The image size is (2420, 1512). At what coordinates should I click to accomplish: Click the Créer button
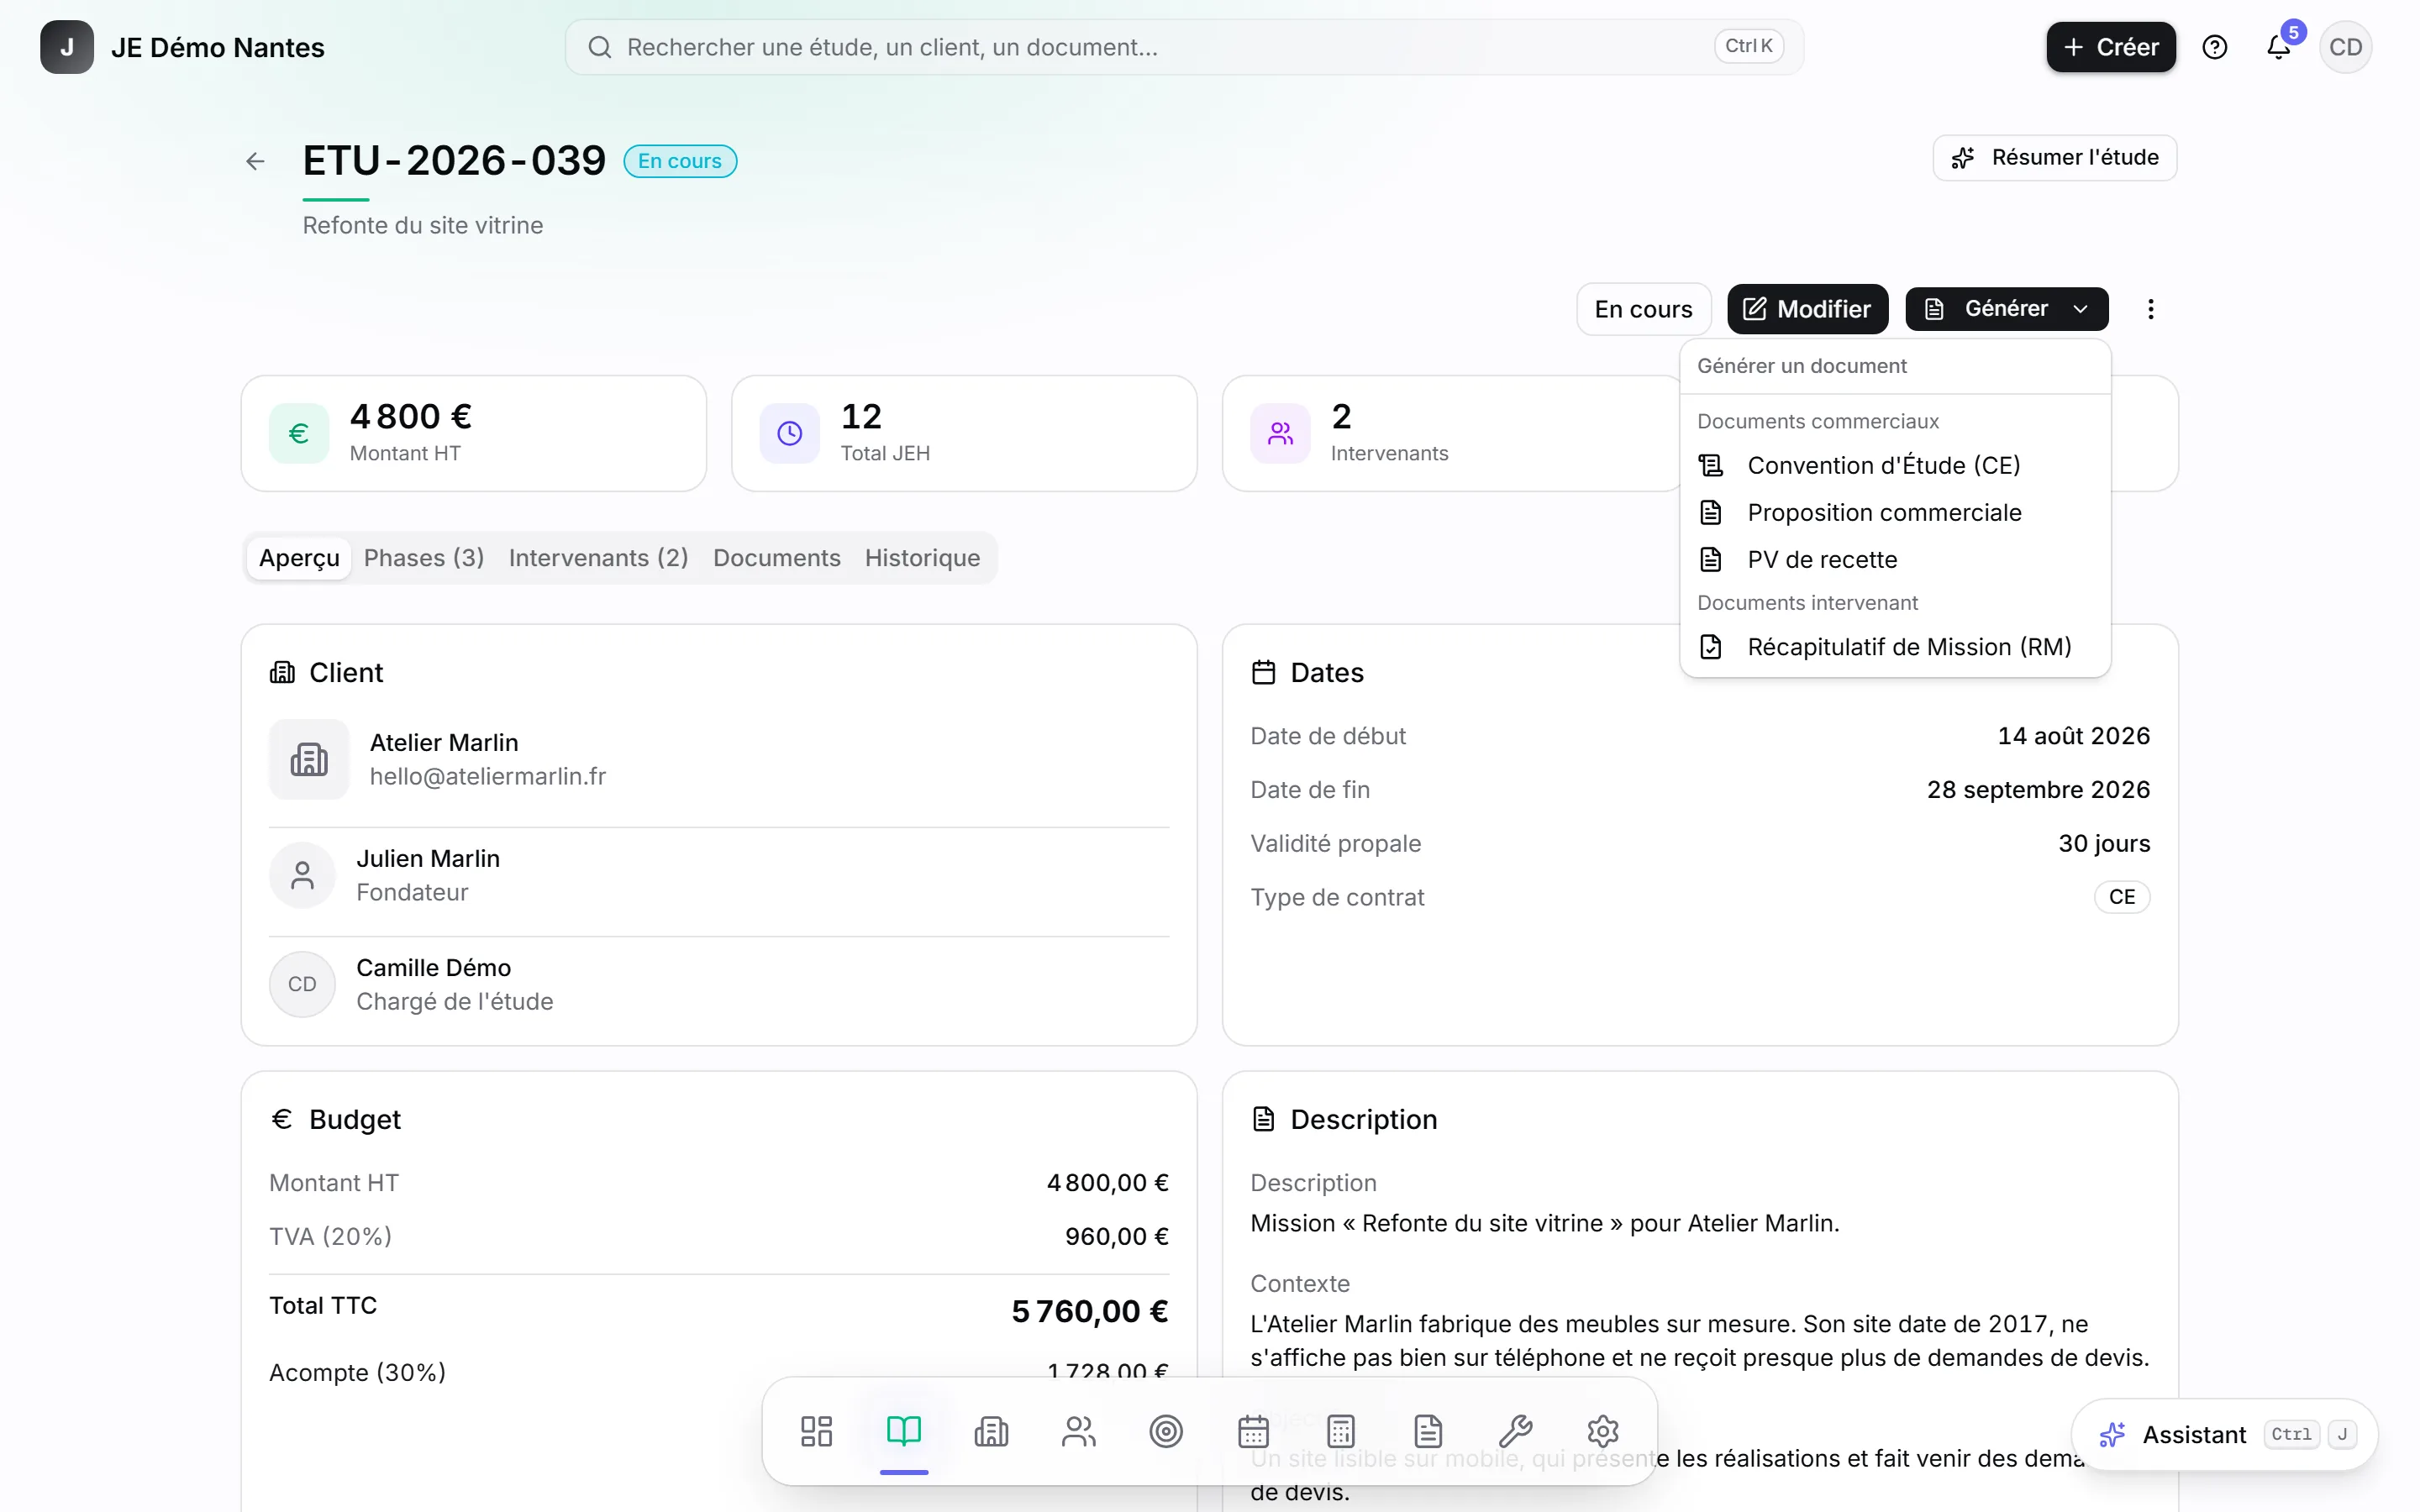tap(2110, 47)
